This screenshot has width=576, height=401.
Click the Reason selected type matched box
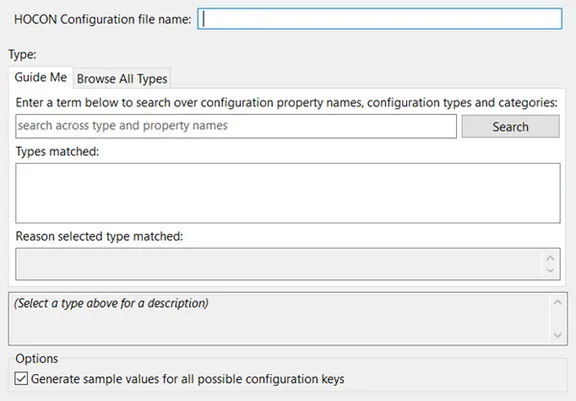click(x=288, y=264)
